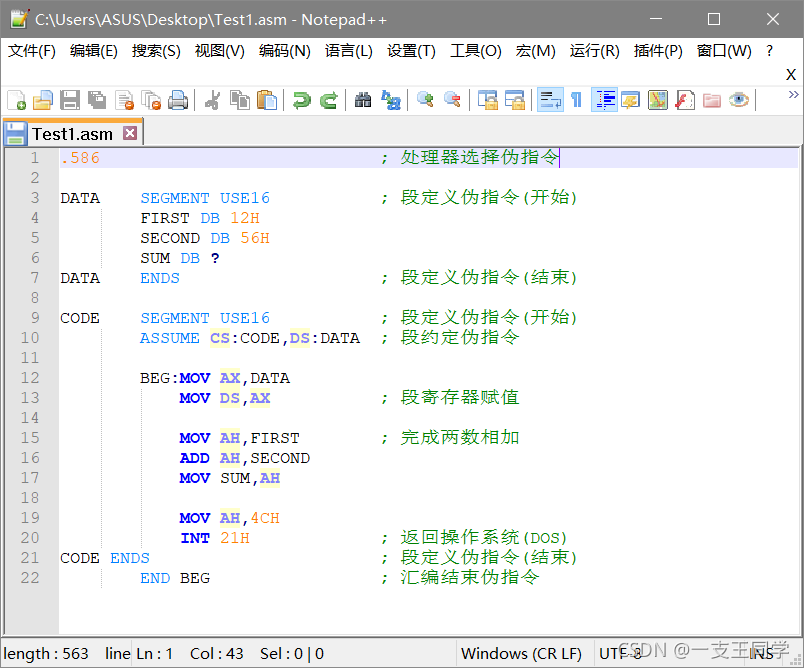
Task: Click line number 12 in the margin
Action: [30, 378]
